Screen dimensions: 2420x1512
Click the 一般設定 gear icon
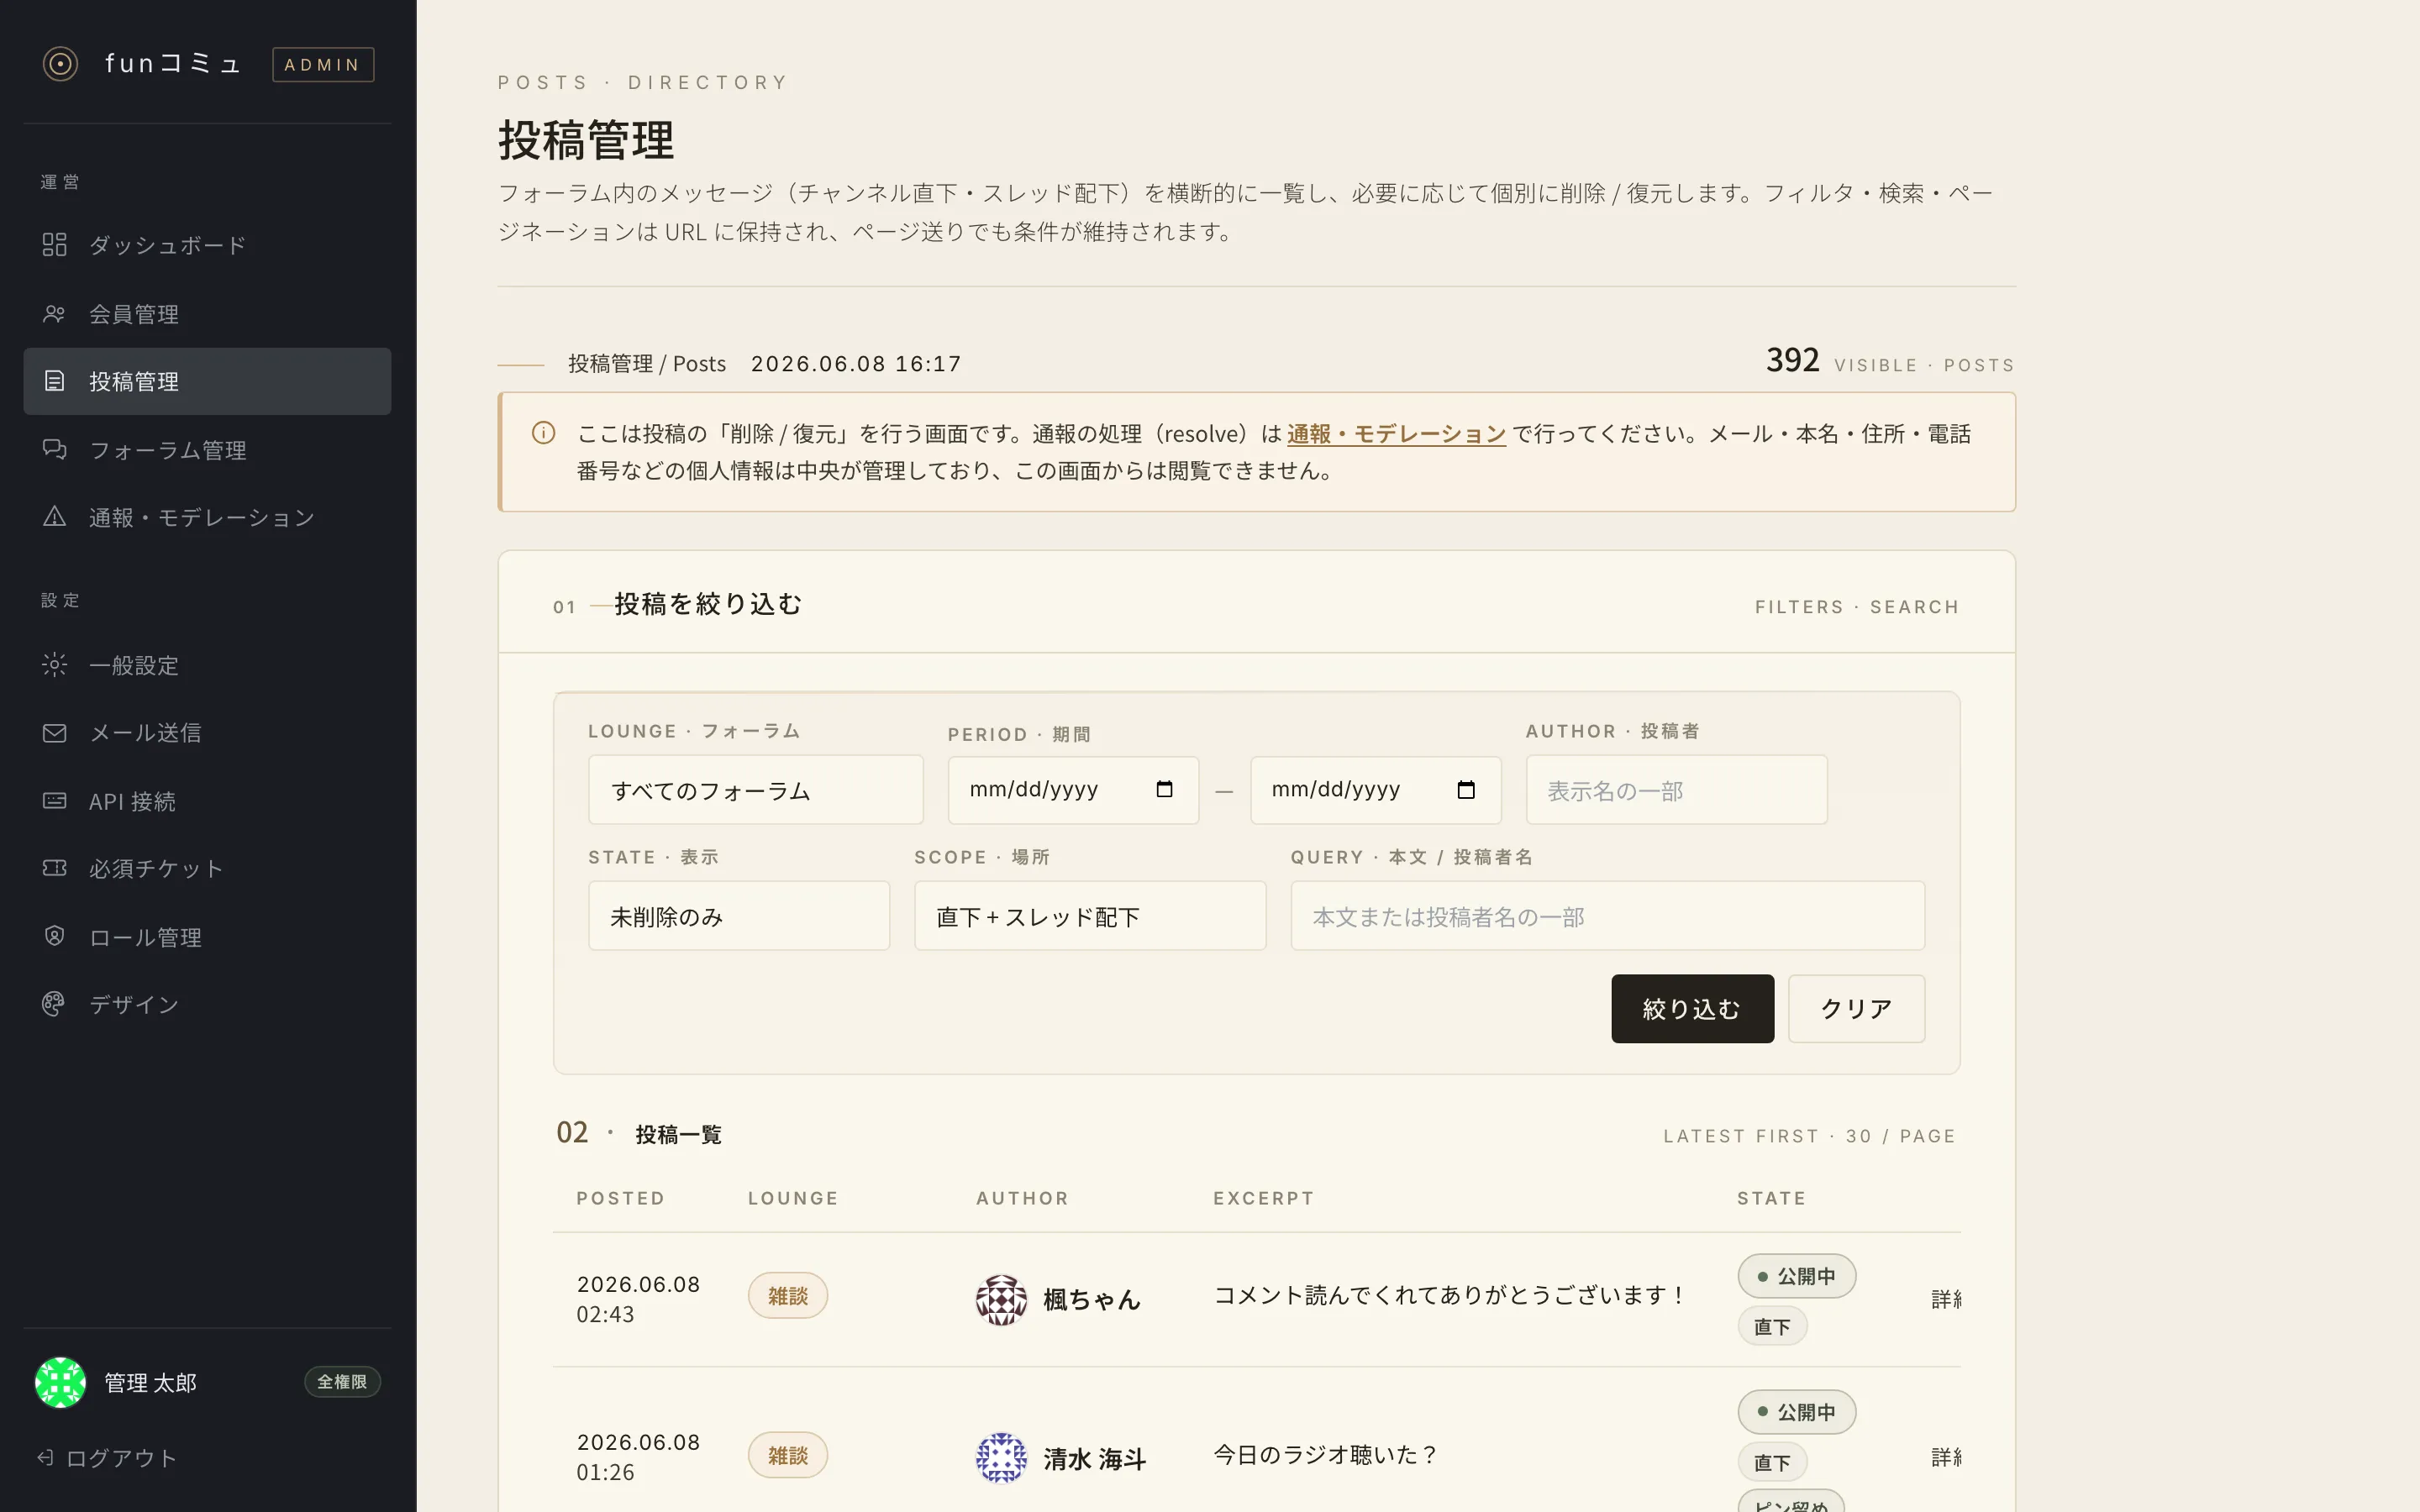click(x=54, y=665)
